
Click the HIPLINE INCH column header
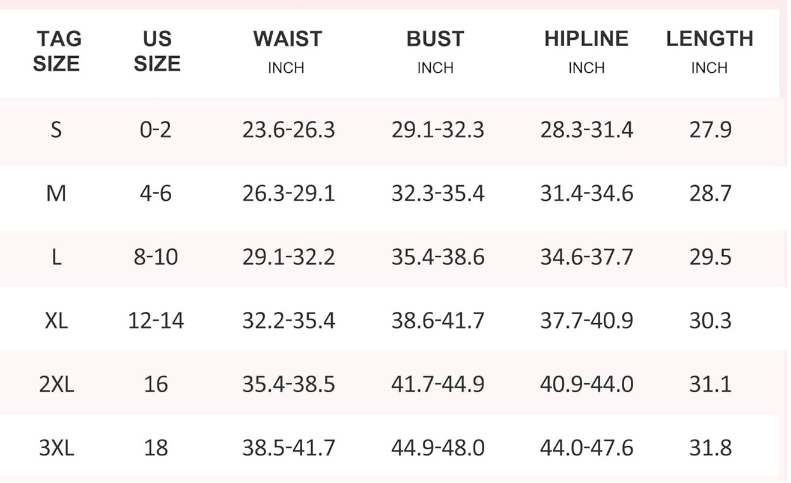(586, 52)
